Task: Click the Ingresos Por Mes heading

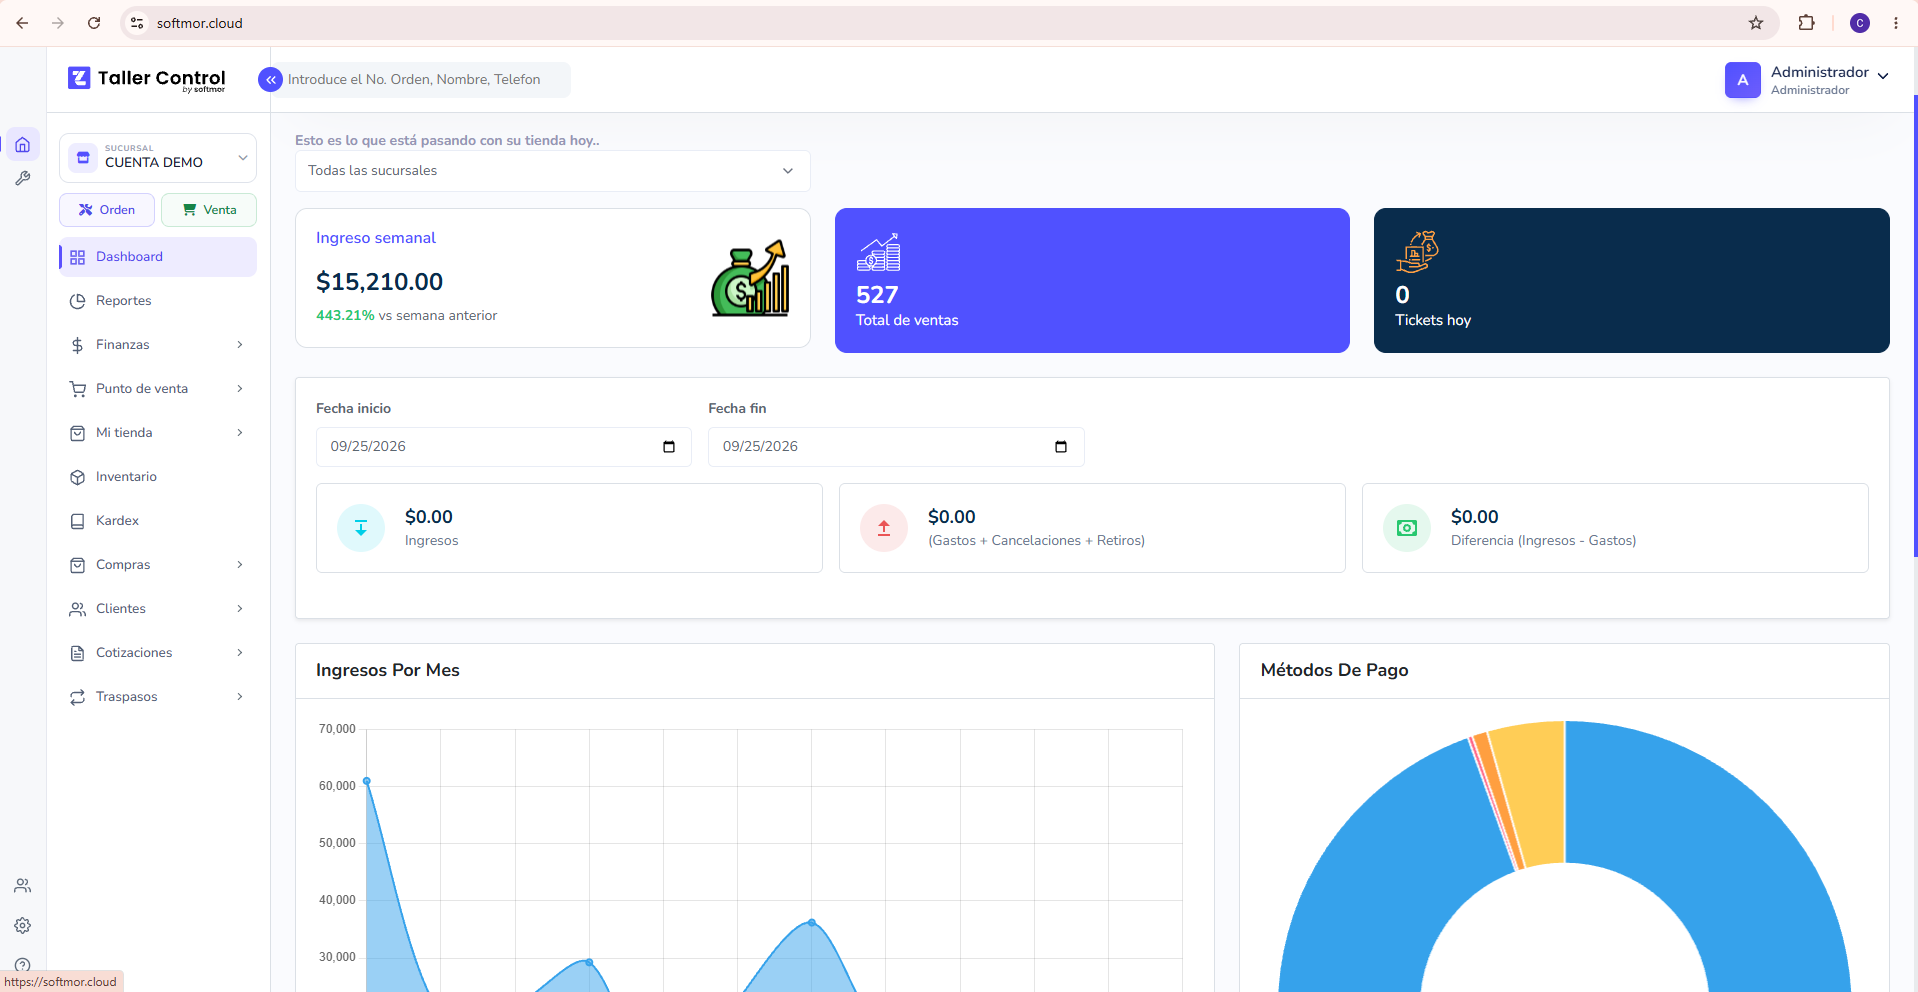Action: [388, 670]
